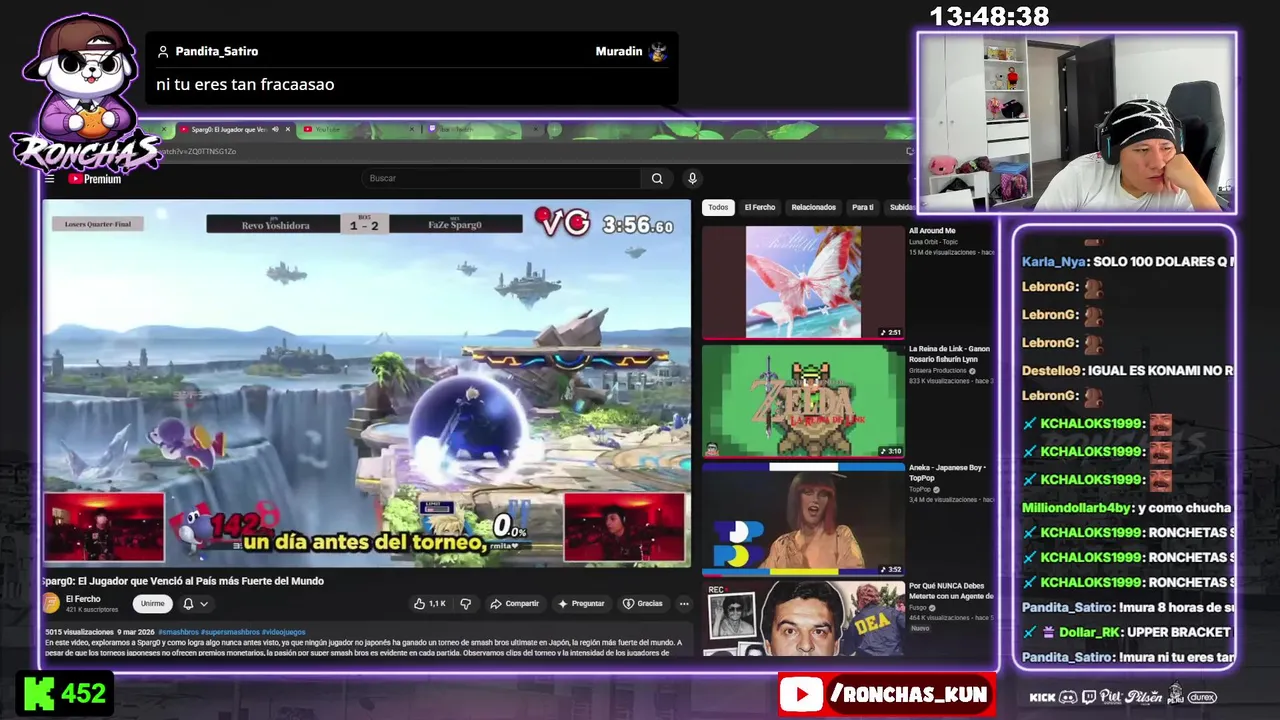Click Pandita_Satiro name in chat highlight
Viewport: 1280px width, 720px height.
click(x=216, y=51)
